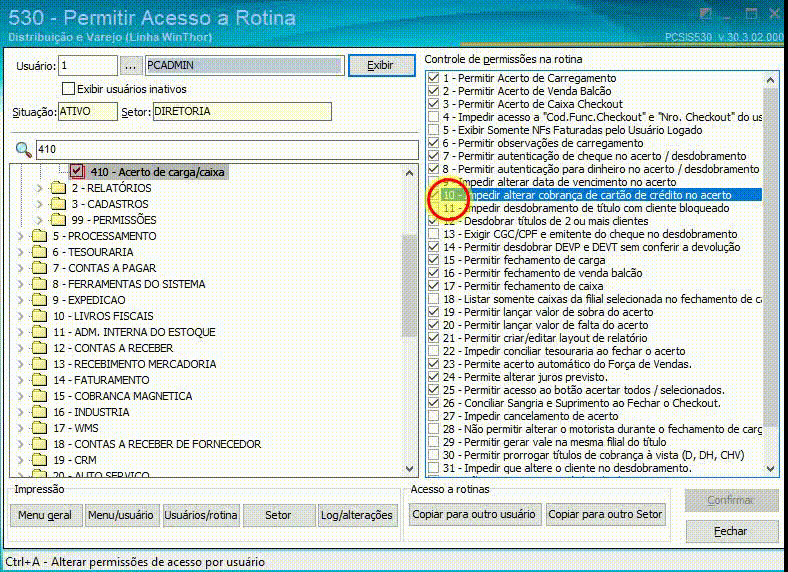This screenshot has width=788, height=572.
Task: Expand the 99 - PERMISSÕES node
Action: (39, 220)
